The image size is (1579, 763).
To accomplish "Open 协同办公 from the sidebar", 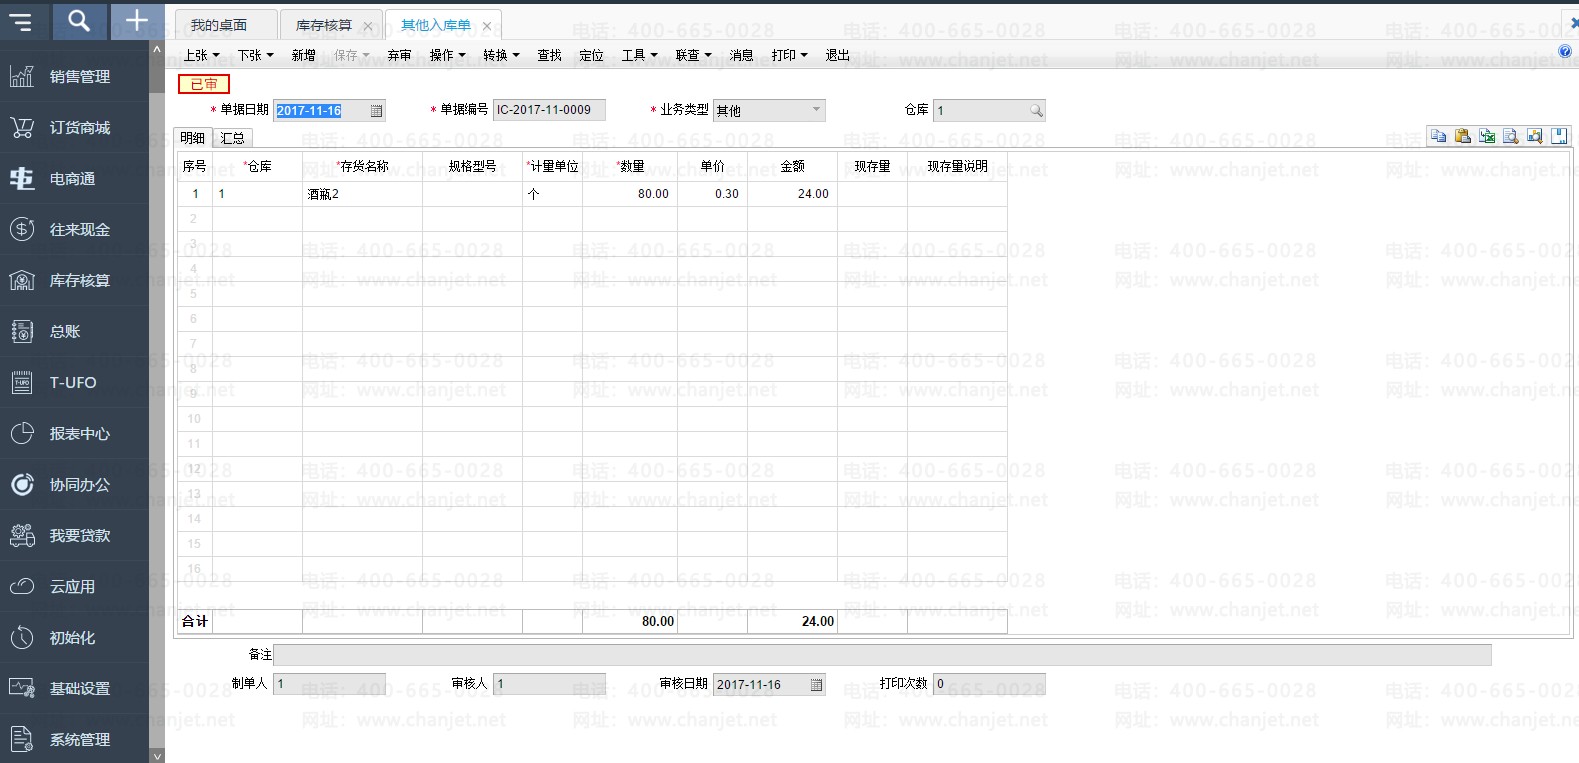I will (75, 484).
